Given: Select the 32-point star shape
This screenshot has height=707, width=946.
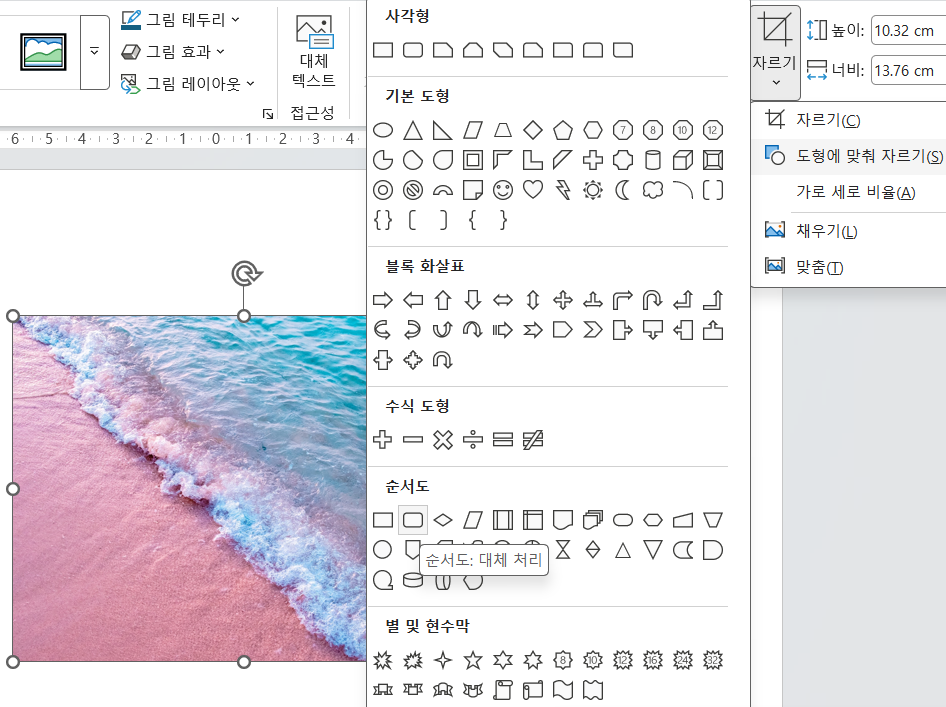Looking at the screenshot, I should pyautogui.click(x=713, y=660).
